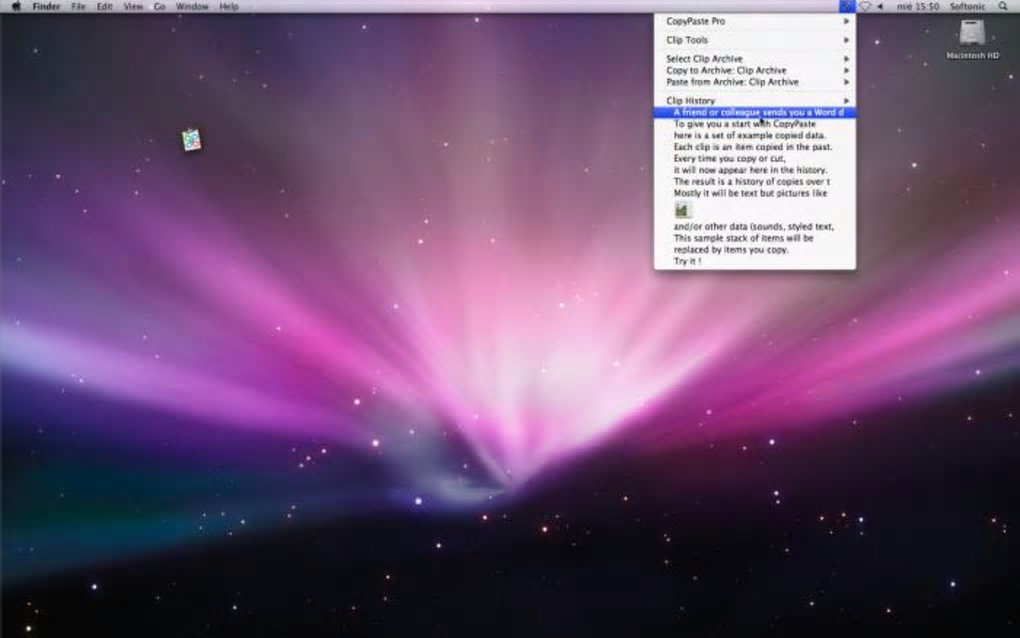This screenshot has height=638, width=1020.
Task: Expand the Clip Tools submenu arrow
Action: point(846,40)
